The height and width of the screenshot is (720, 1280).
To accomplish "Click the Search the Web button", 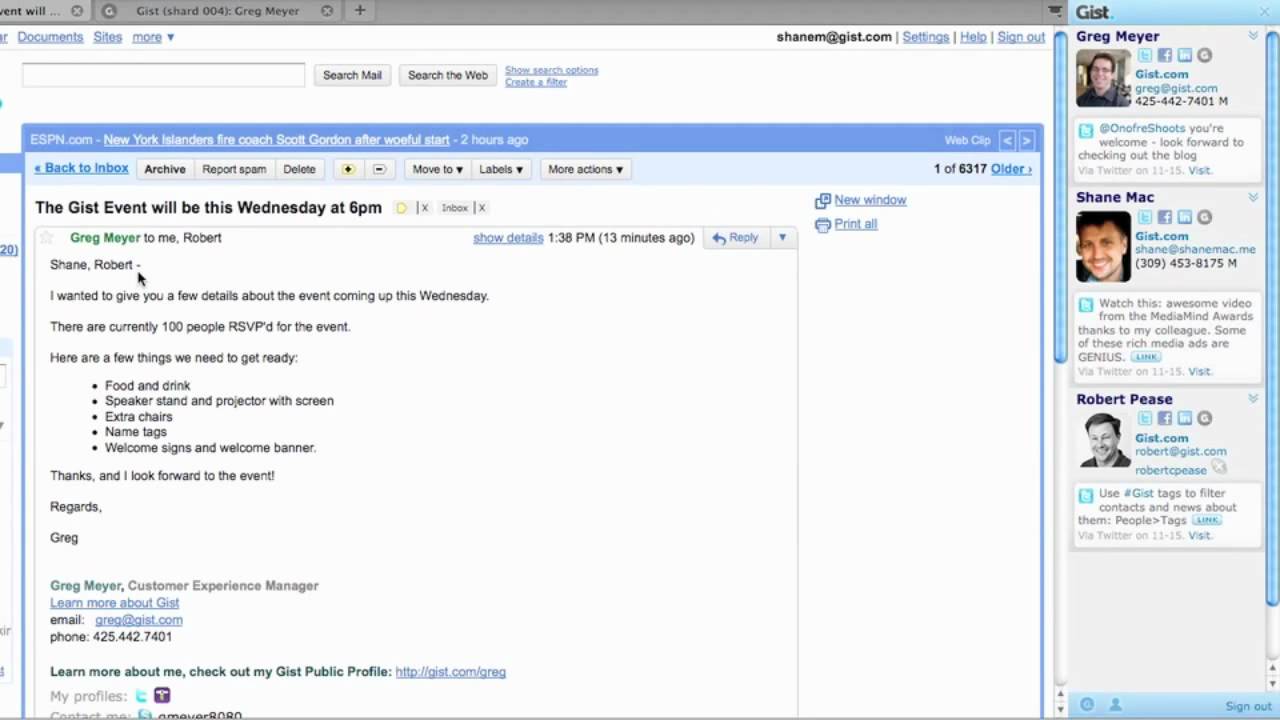I will (x=448, y=75).
